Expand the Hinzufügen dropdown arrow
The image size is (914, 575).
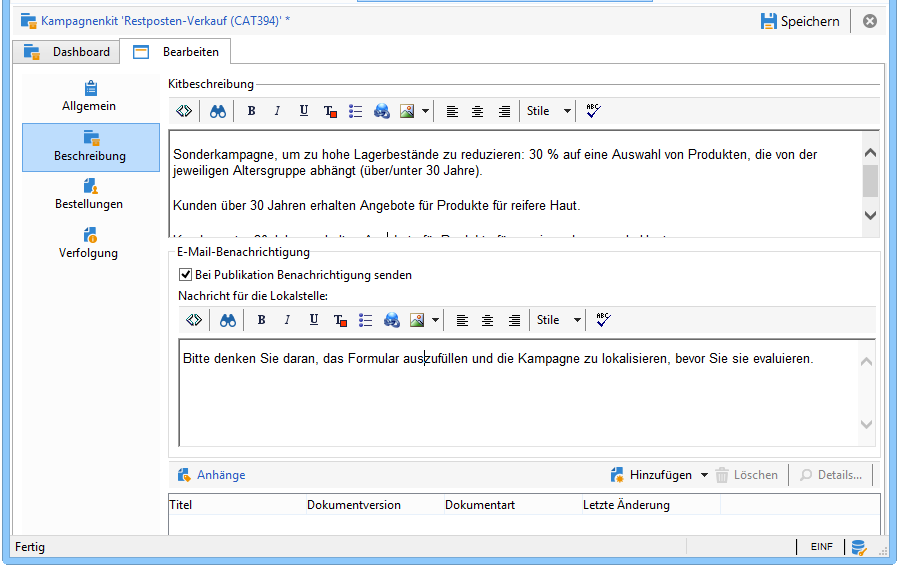704,475
